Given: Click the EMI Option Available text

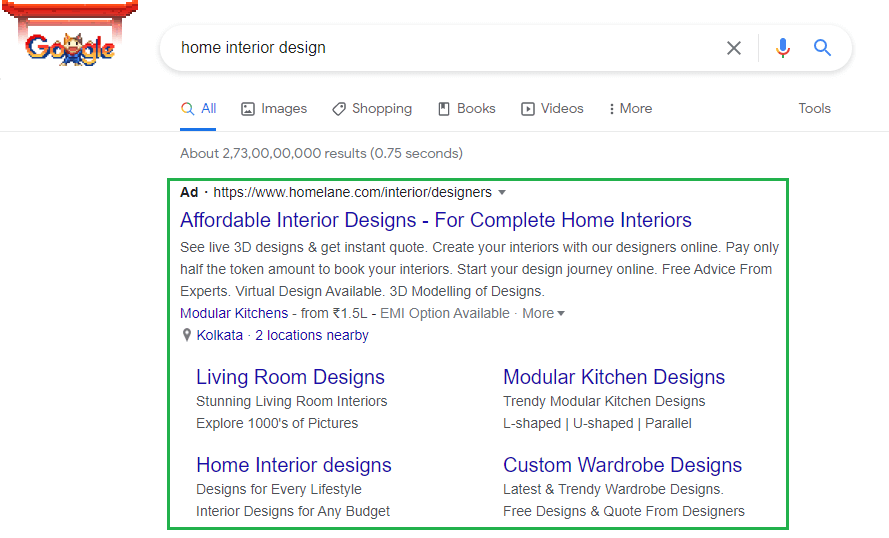Looking at the screenshot, I should click(444, 314).
